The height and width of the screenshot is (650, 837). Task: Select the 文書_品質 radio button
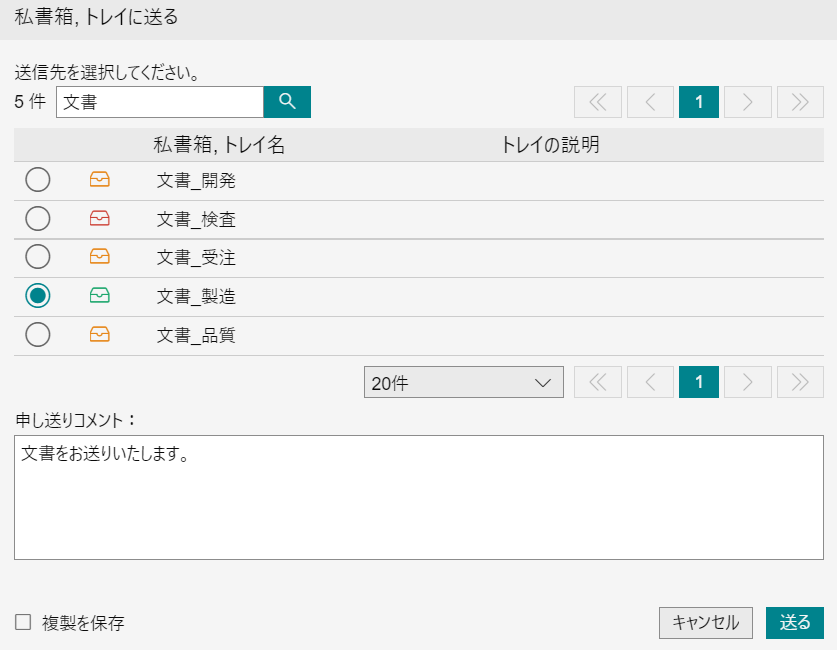[x=38, y=335]
